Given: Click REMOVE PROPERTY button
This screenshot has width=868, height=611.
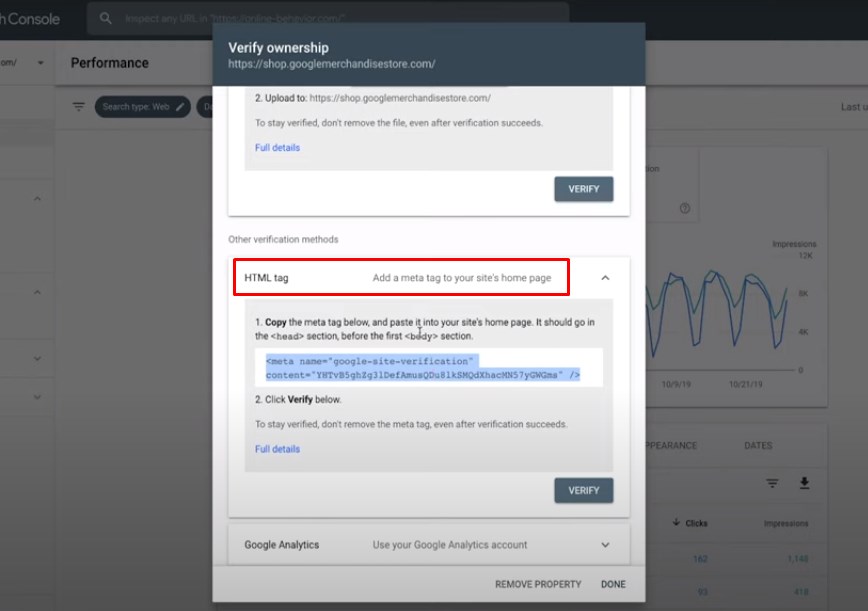Looking at the screenshot, I should 538,584.
